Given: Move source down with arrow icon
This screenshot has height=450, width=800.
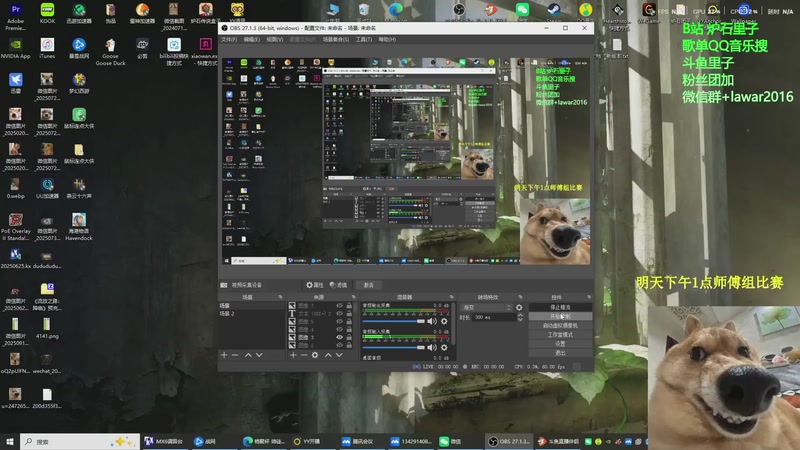Looking at the screenshot, I should pos(339,355).
